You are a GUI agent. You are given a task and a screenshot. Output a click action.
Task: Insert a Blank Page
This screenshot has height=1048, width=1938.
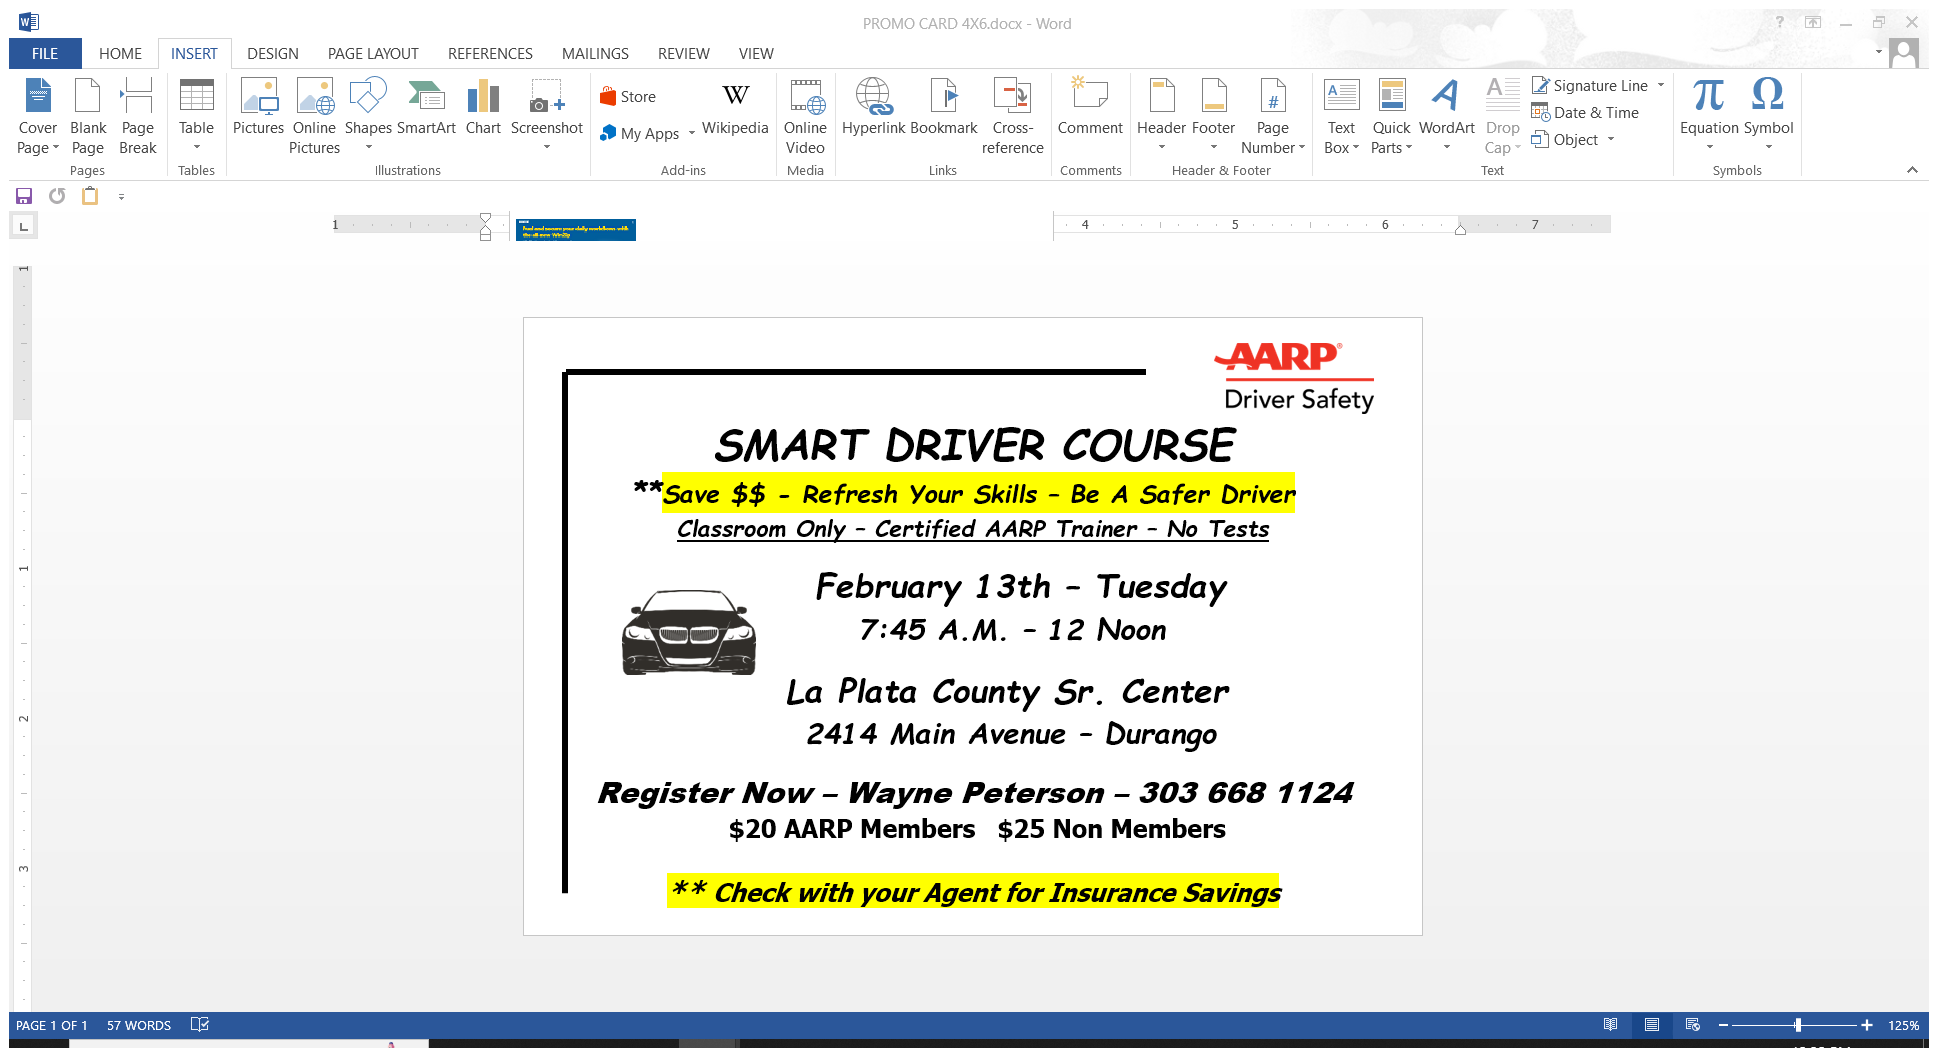coord(88,116)
